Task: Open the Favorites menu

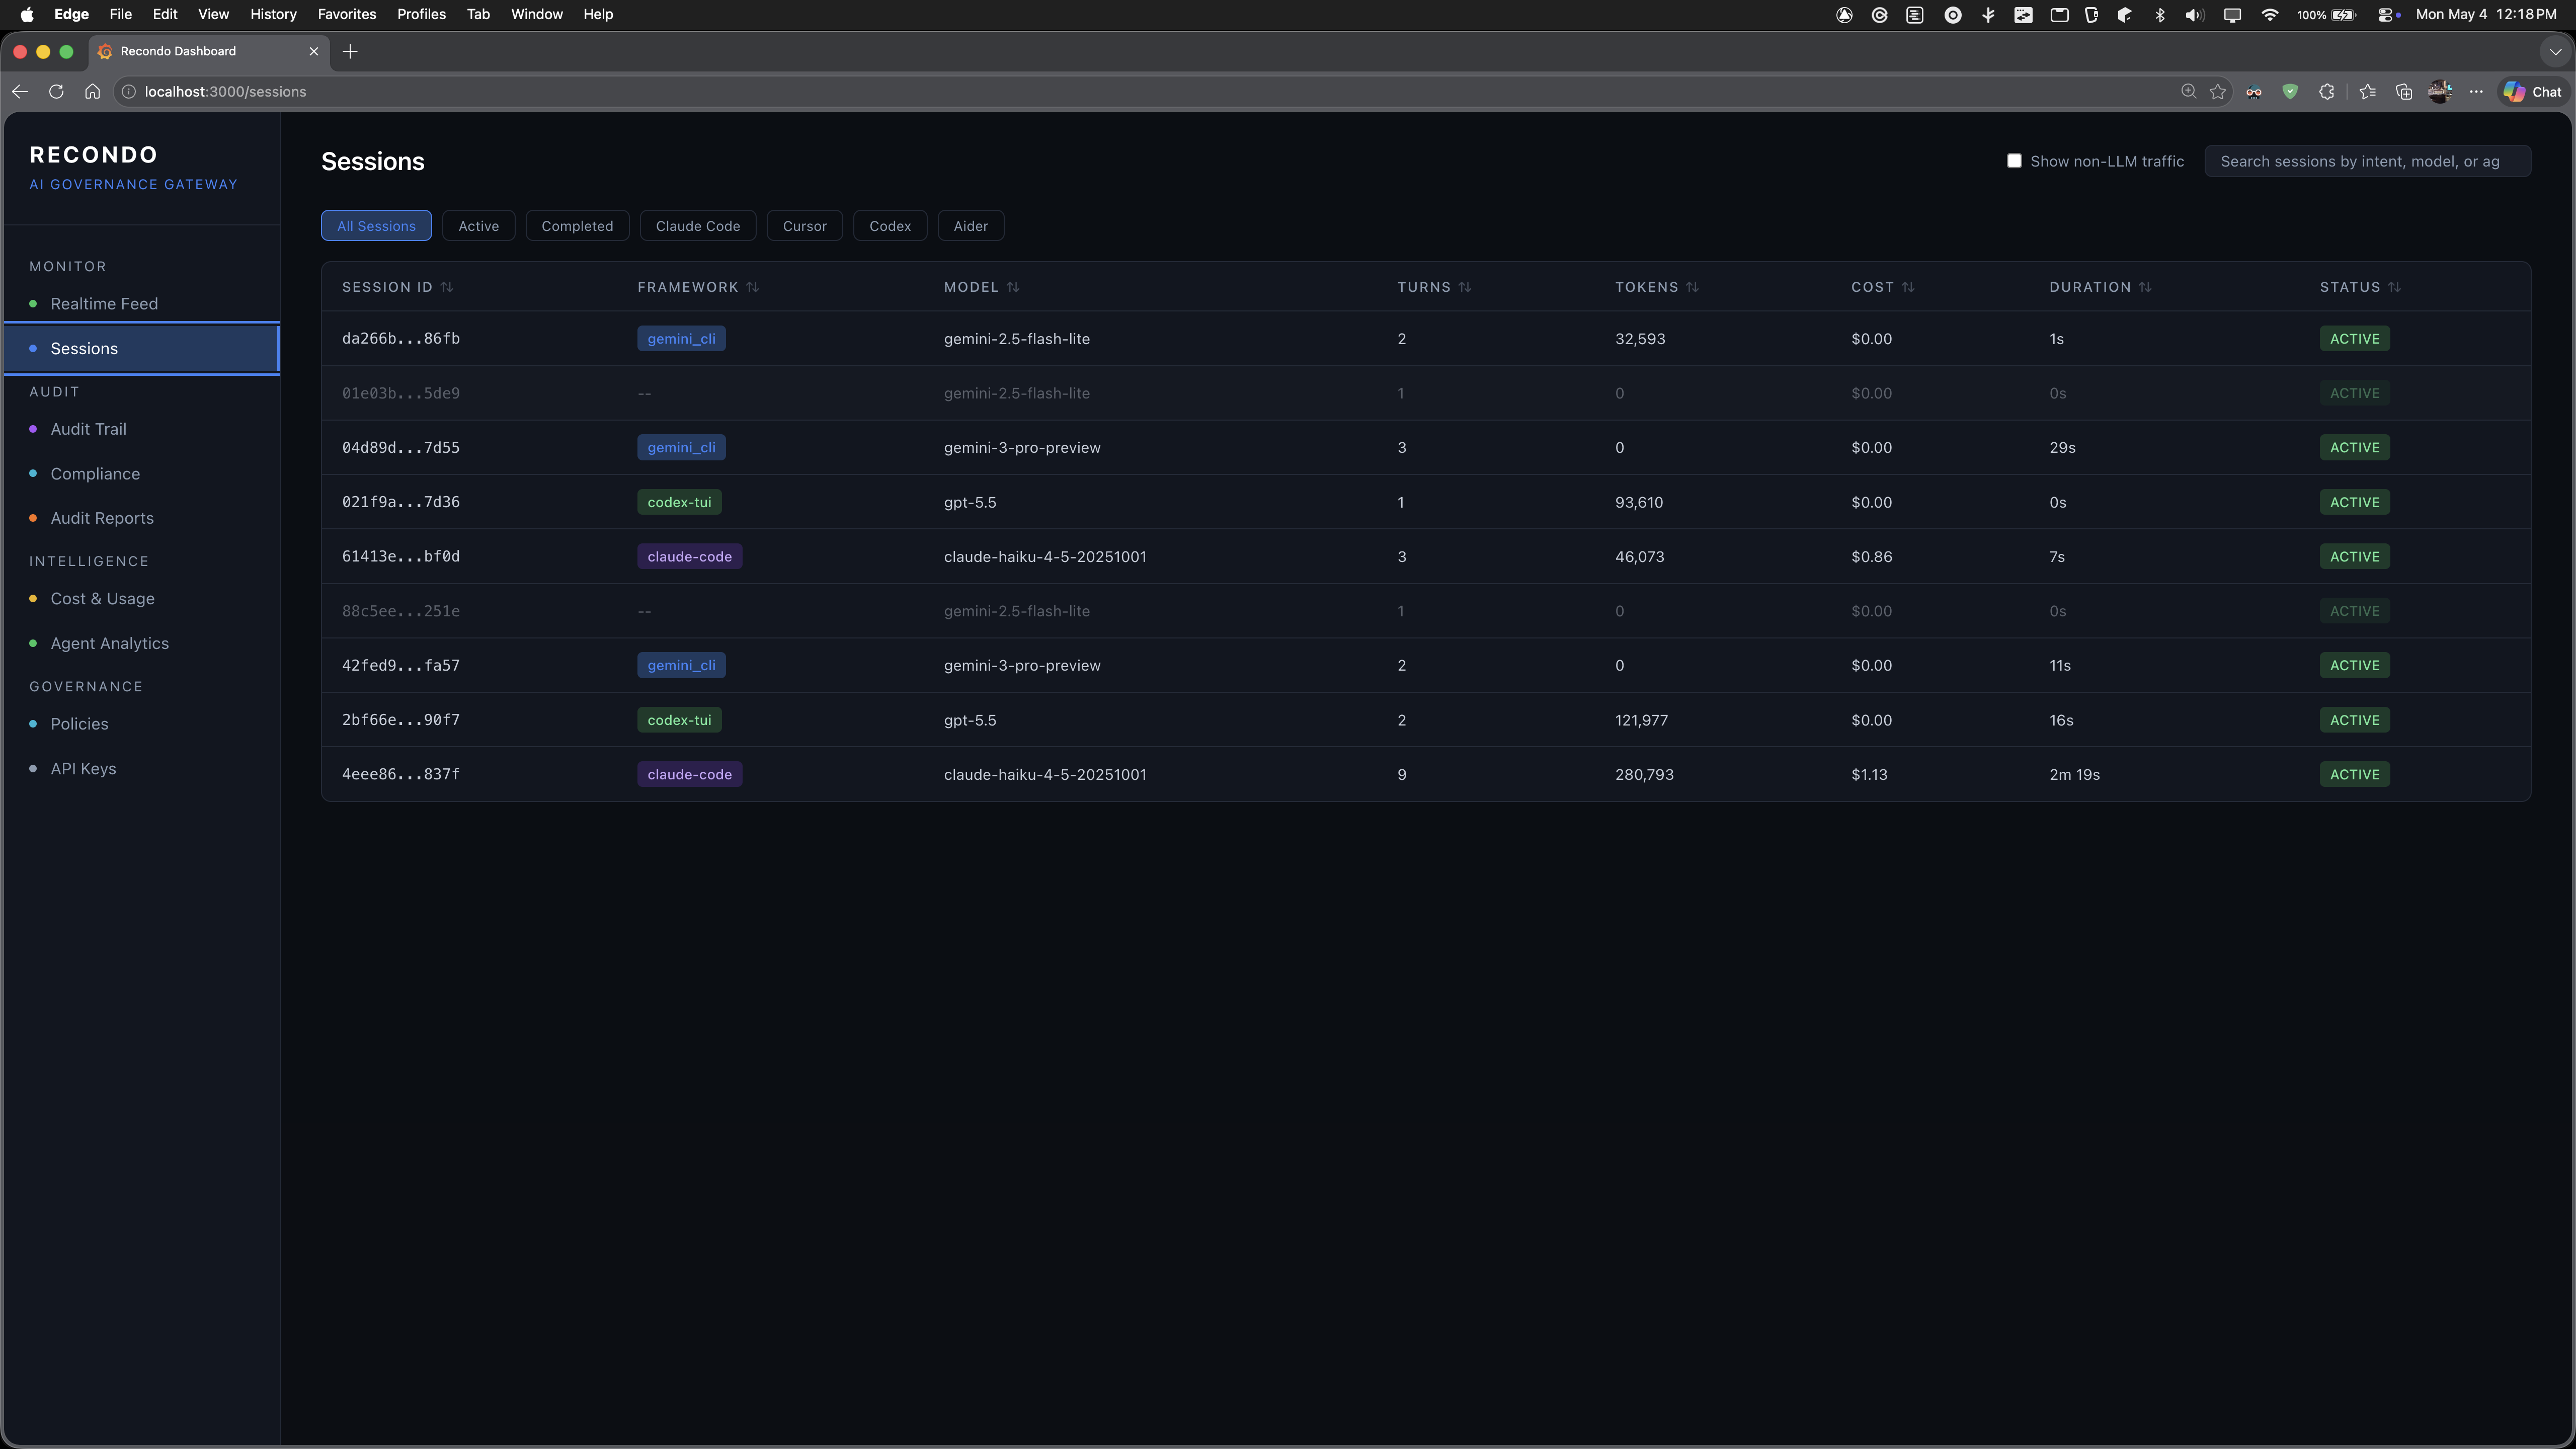Action: [346, 14]
